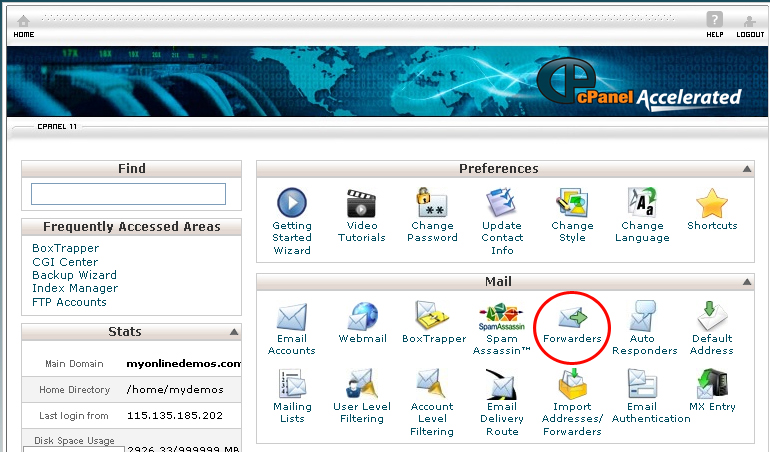This screenshot has width=770, height=452.
Task: Open the Change Style icon
Action: pos(572,202)
